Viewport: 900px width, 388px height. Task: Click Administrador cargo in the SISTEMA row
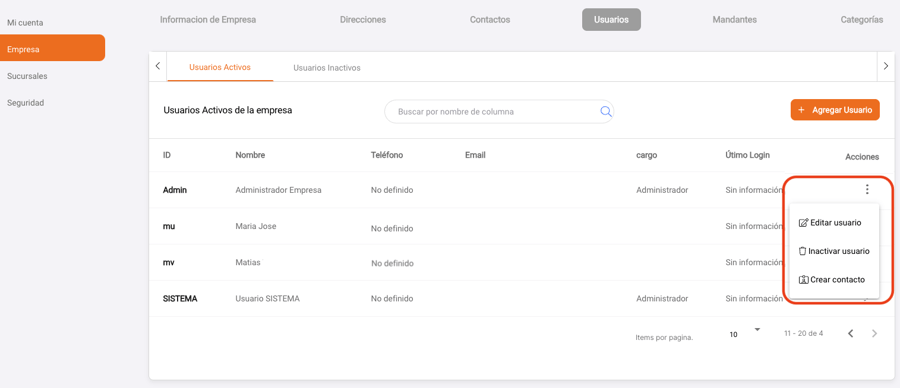(x=662, y=298)
